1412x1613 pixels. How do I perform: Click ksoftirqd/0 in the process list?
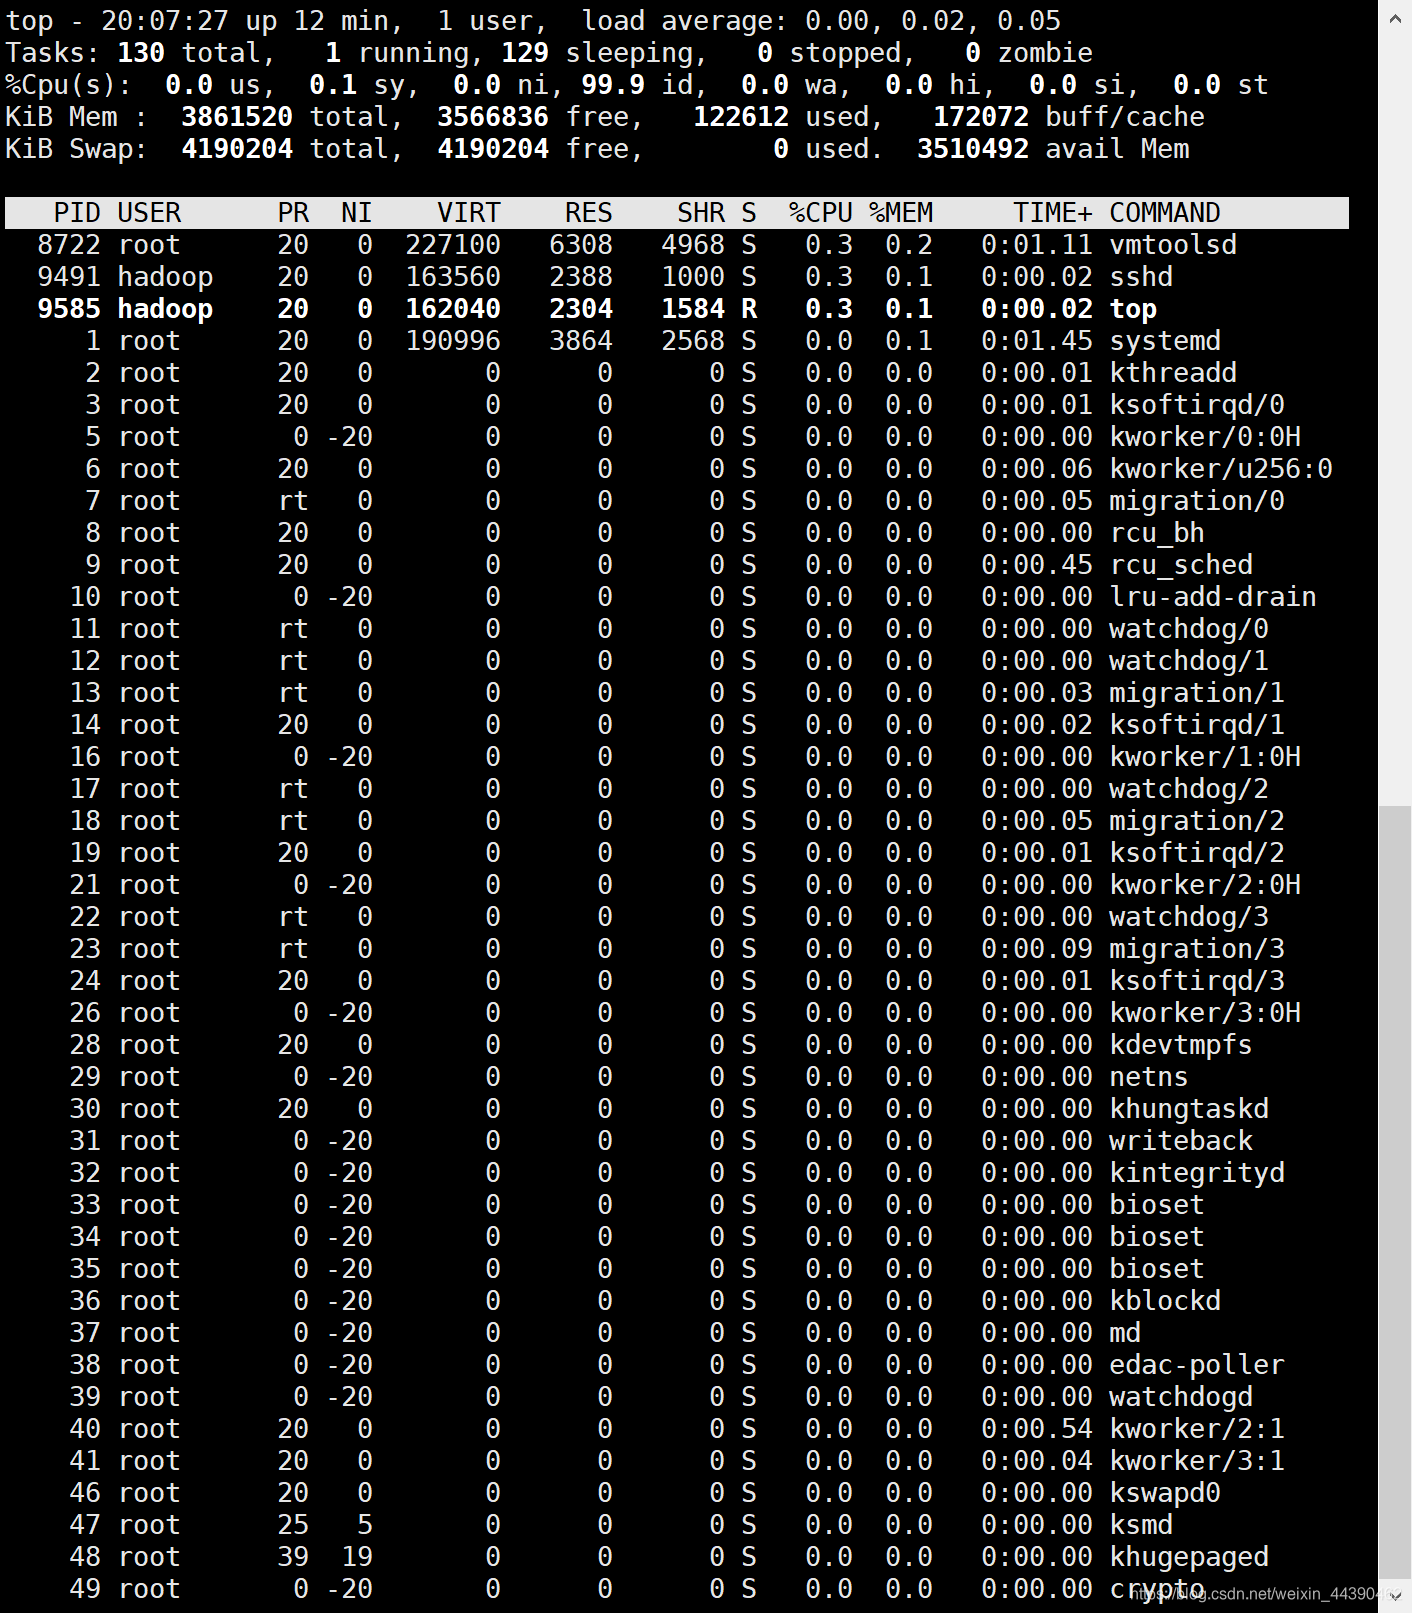pos(1197,405)
